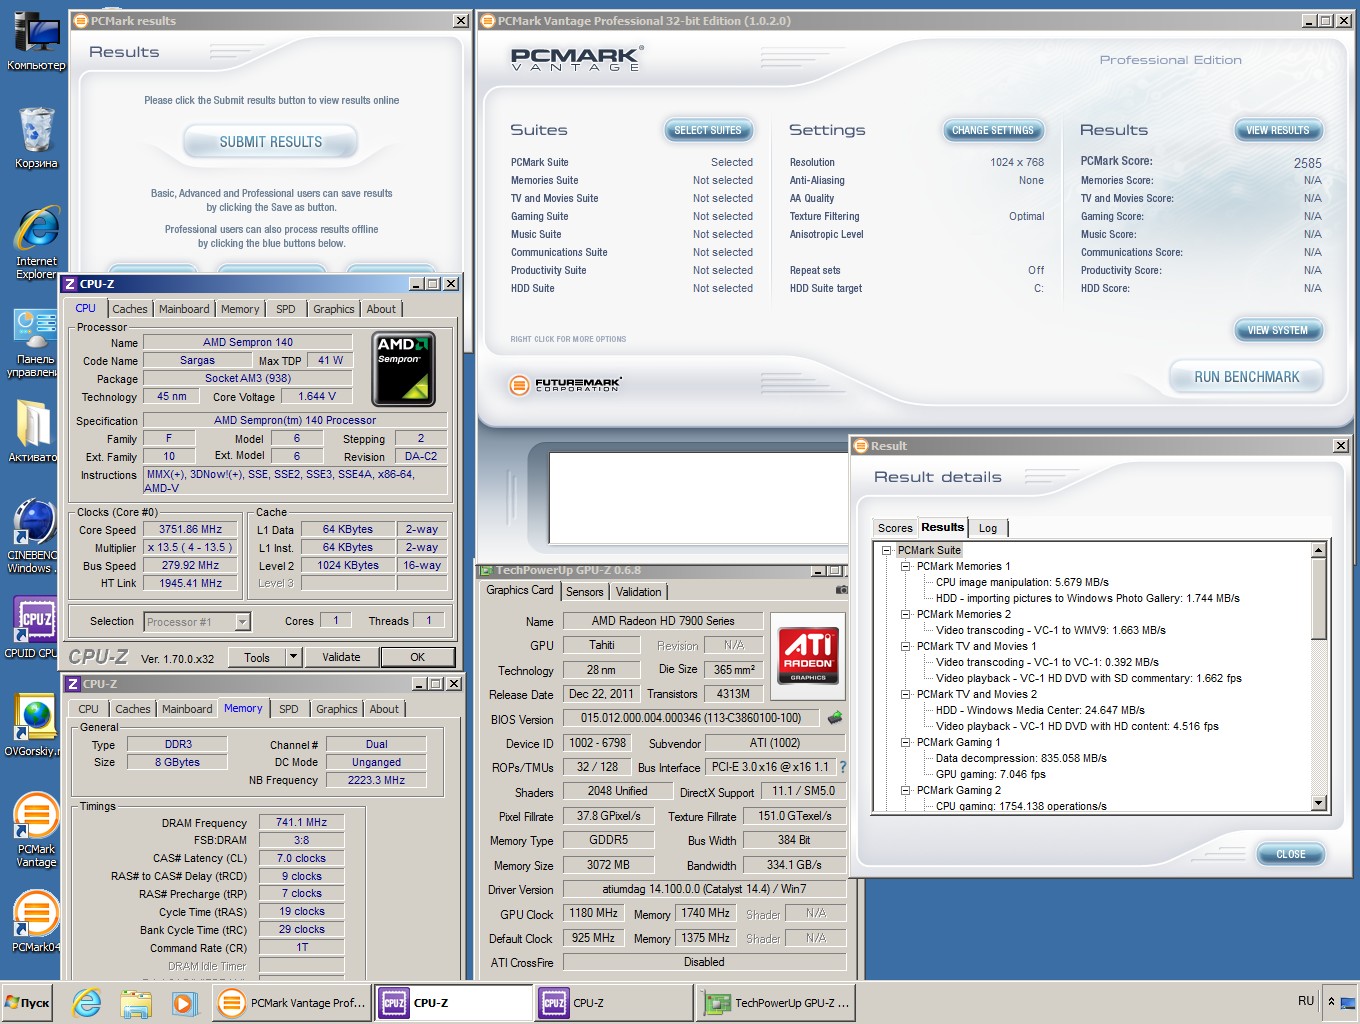Click SELECT SUITES button

point(708,130)
